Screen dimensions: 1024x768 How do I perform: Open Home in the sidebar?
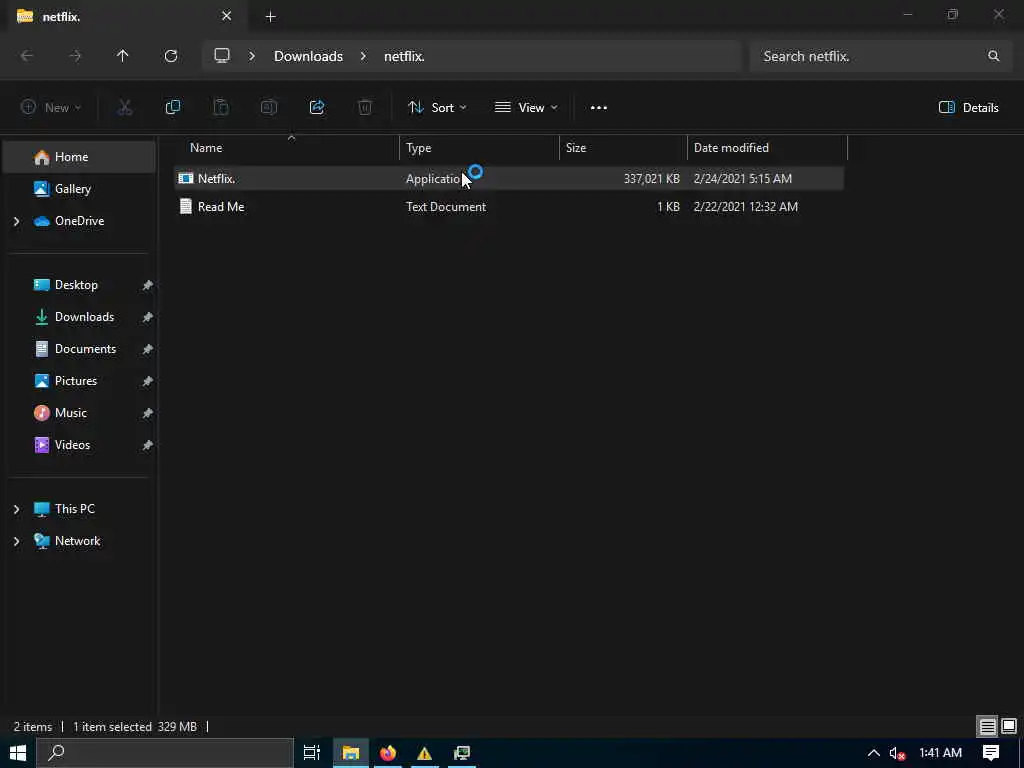79,157
